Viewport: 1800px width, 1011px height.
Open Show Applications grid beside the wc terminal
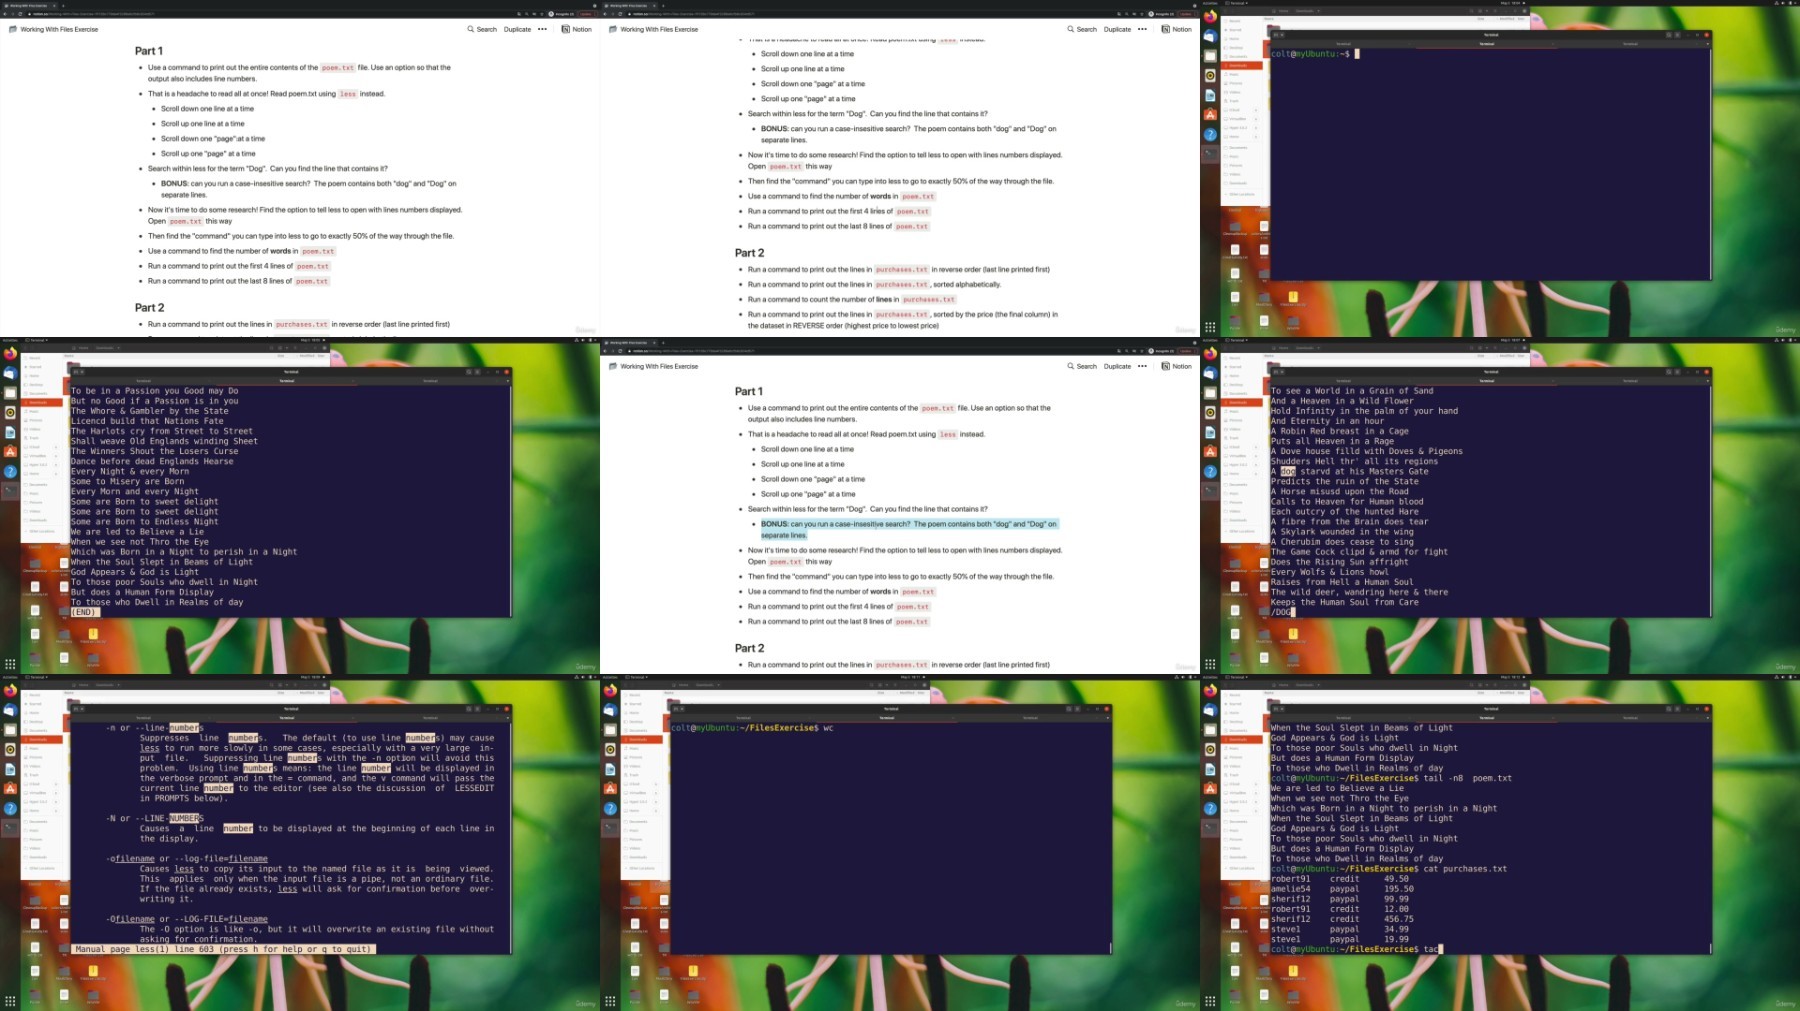coord(610,1000)
